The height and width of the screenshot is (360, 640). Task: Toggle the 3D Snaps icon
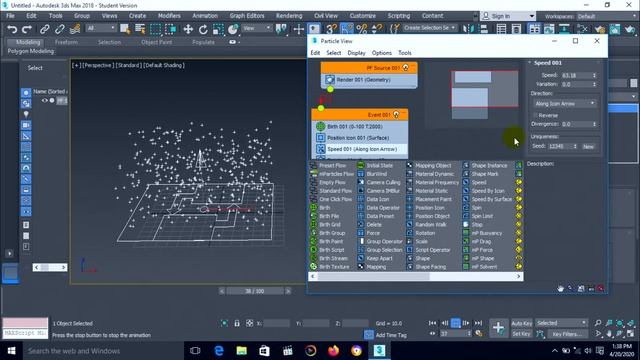[331, 29]
